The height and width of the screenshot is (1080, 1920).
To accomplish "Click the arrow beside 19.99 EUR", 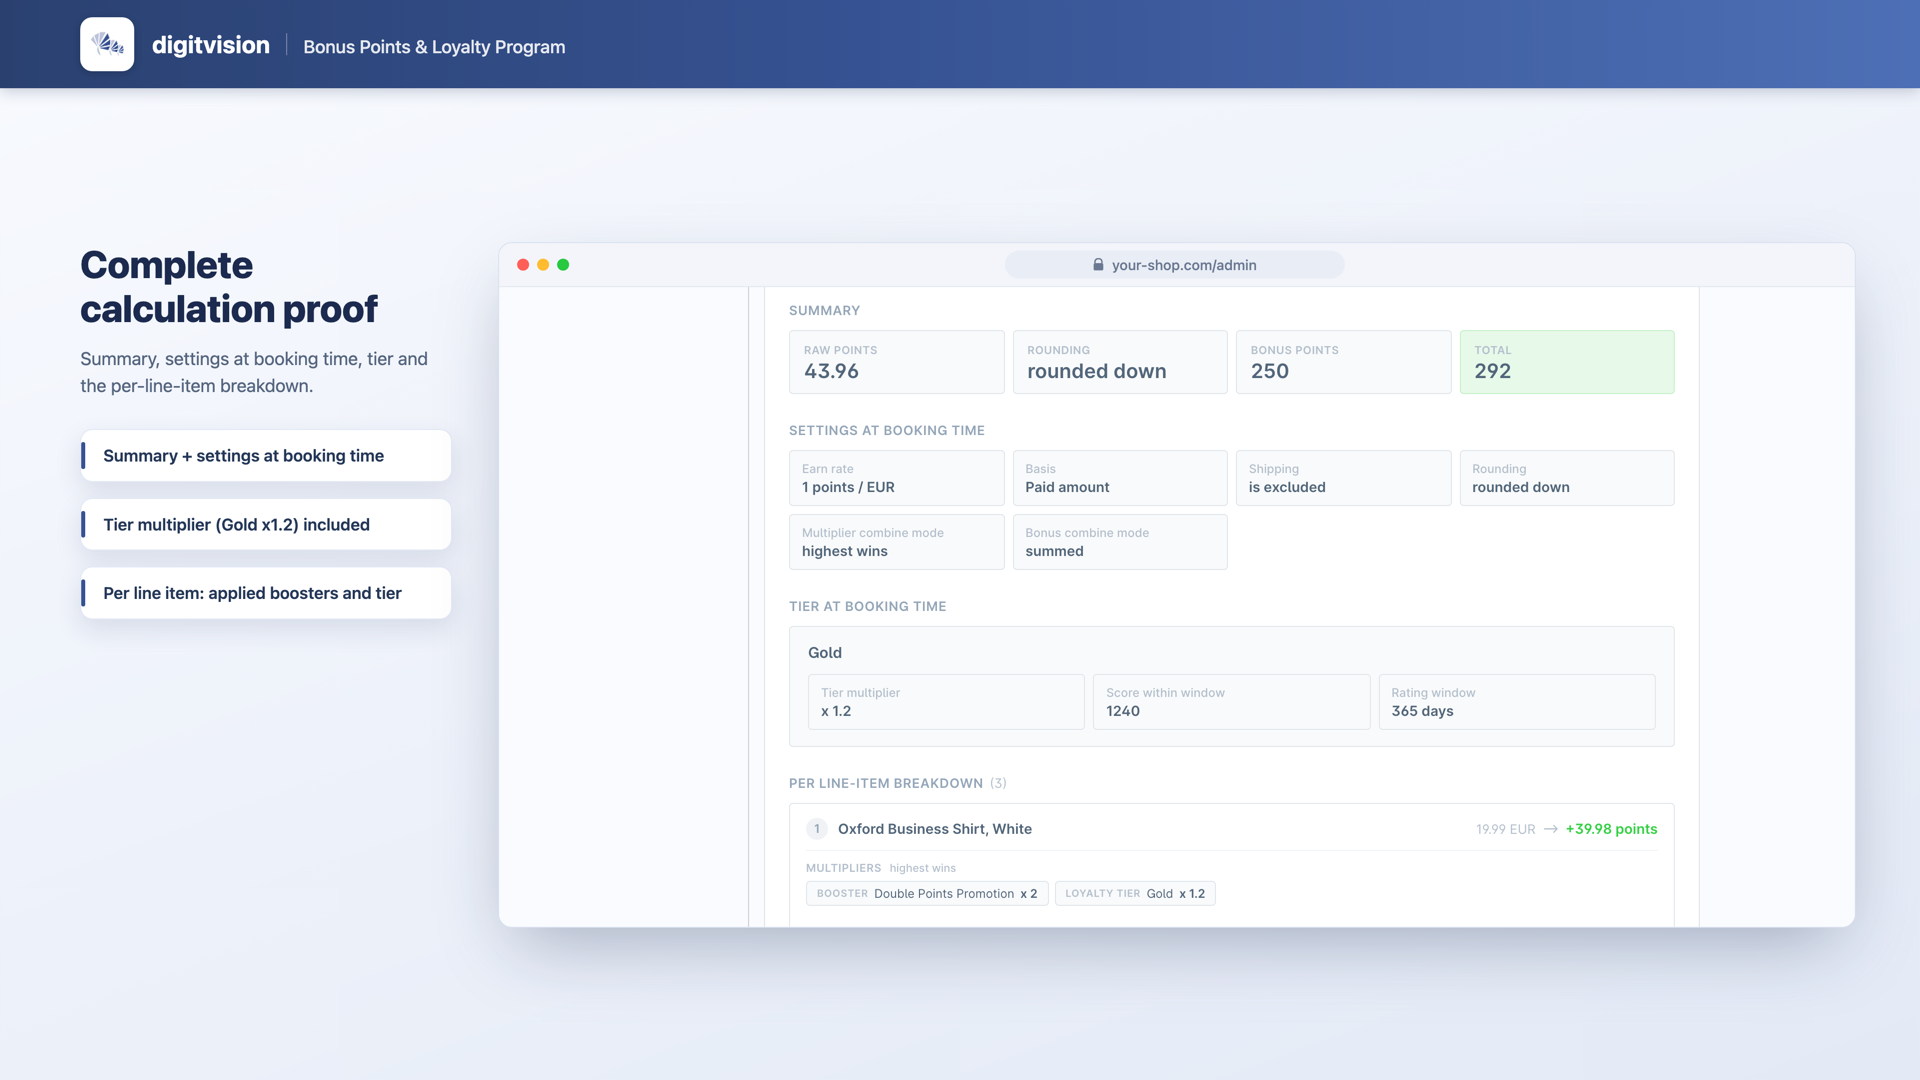I will coord(1550,829).
